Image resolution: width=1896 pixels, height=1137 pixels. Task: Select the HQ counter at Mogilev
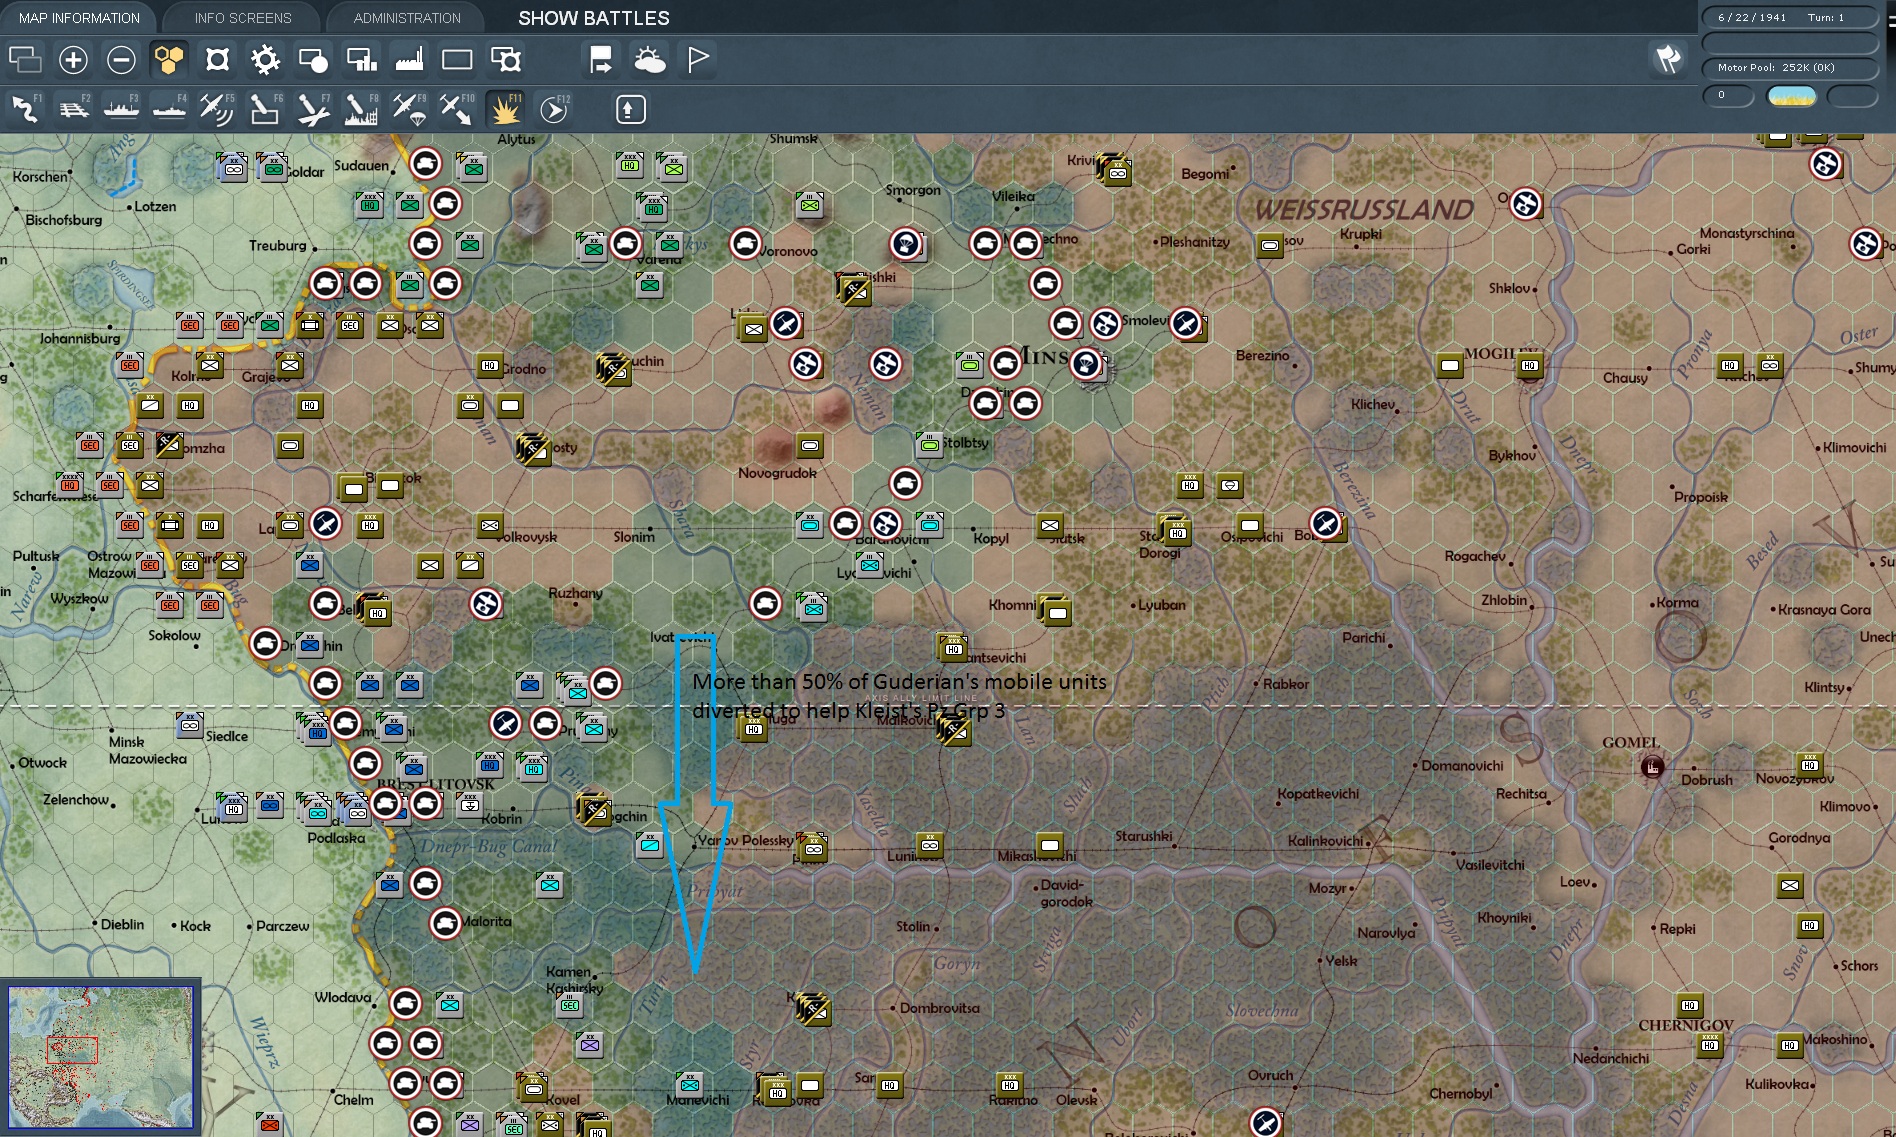pyautogui.click(x=1530, y=365)
